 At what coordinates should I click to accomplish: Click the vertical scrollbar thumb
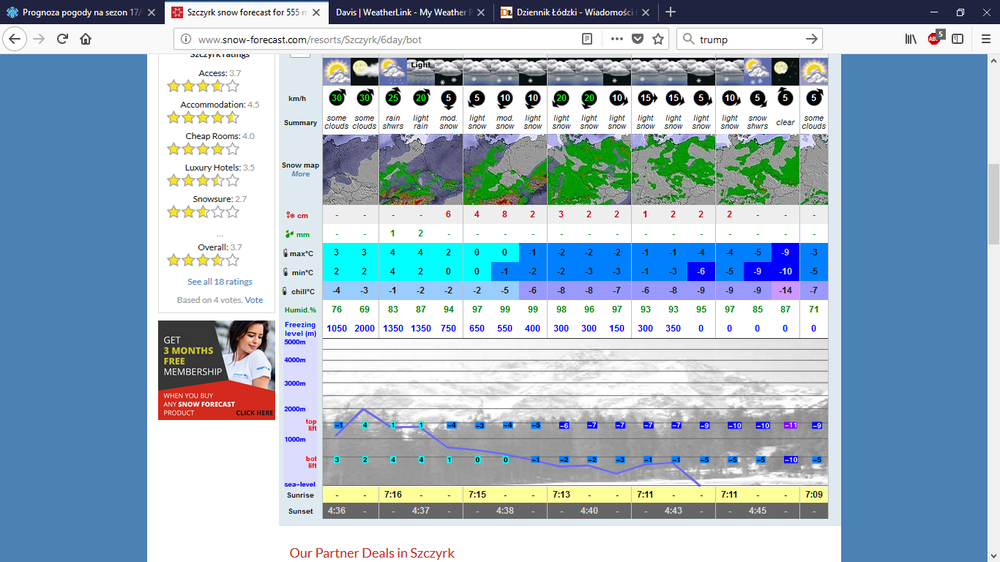pos(994,204)
